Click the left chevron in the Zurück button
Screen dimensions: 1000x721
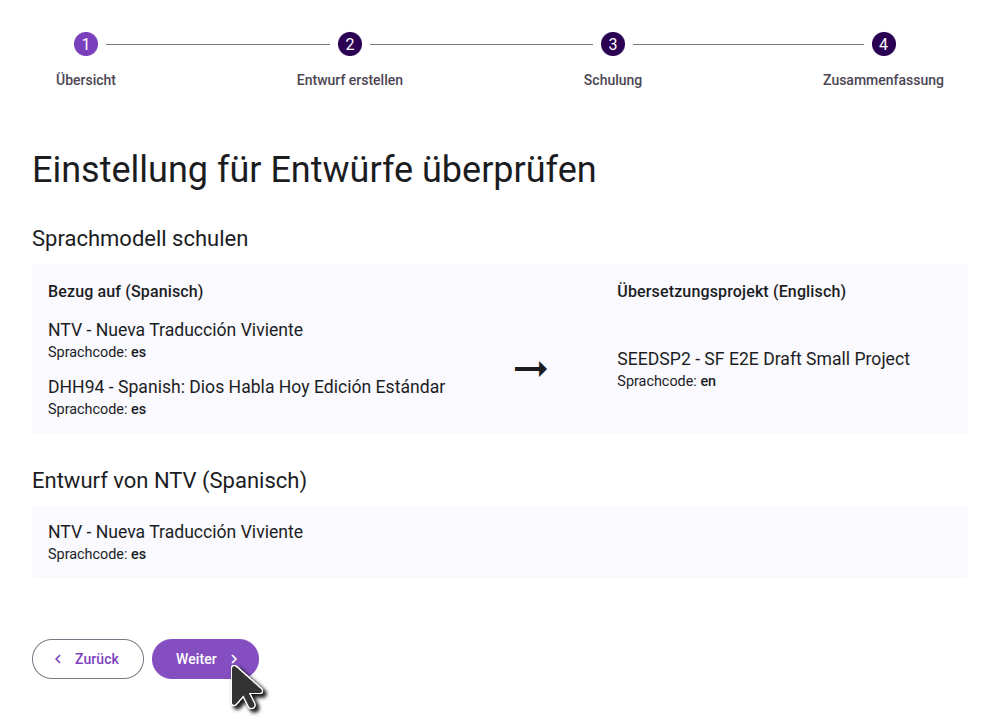tap(58, 659)
